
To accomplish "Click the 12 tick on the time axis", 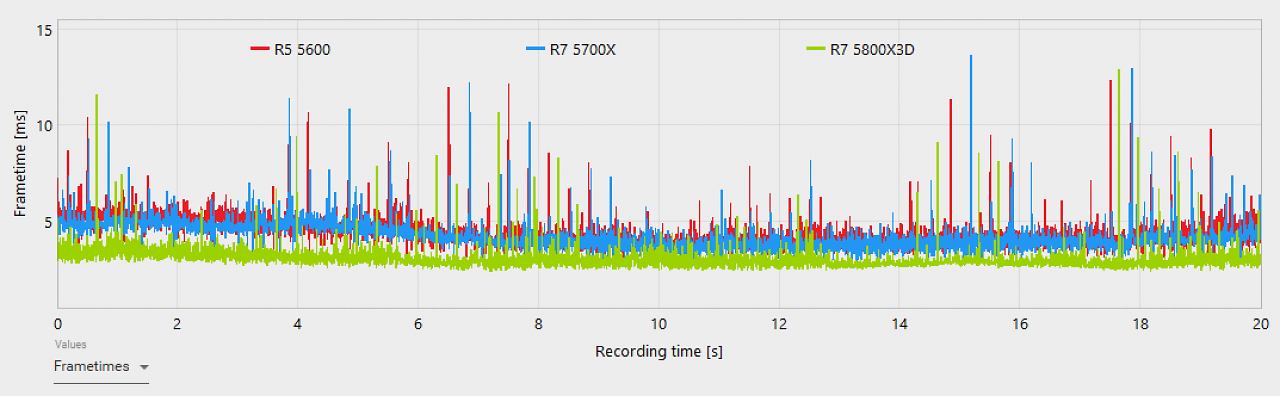I will 779,324.
